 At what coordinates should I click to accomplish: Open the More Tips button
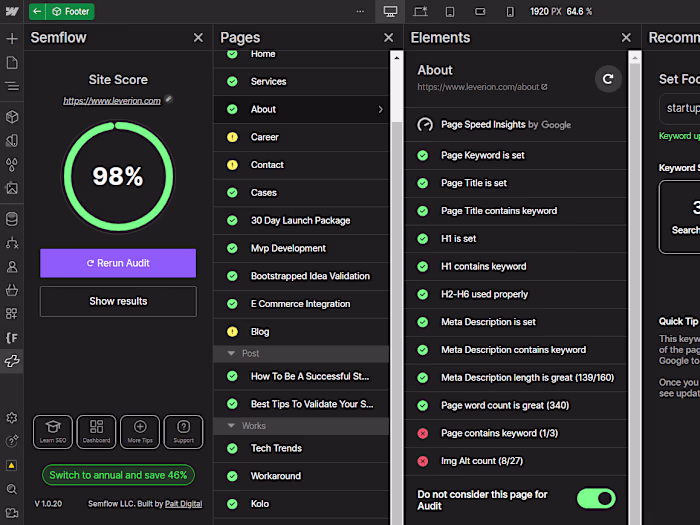pos(140,432)
